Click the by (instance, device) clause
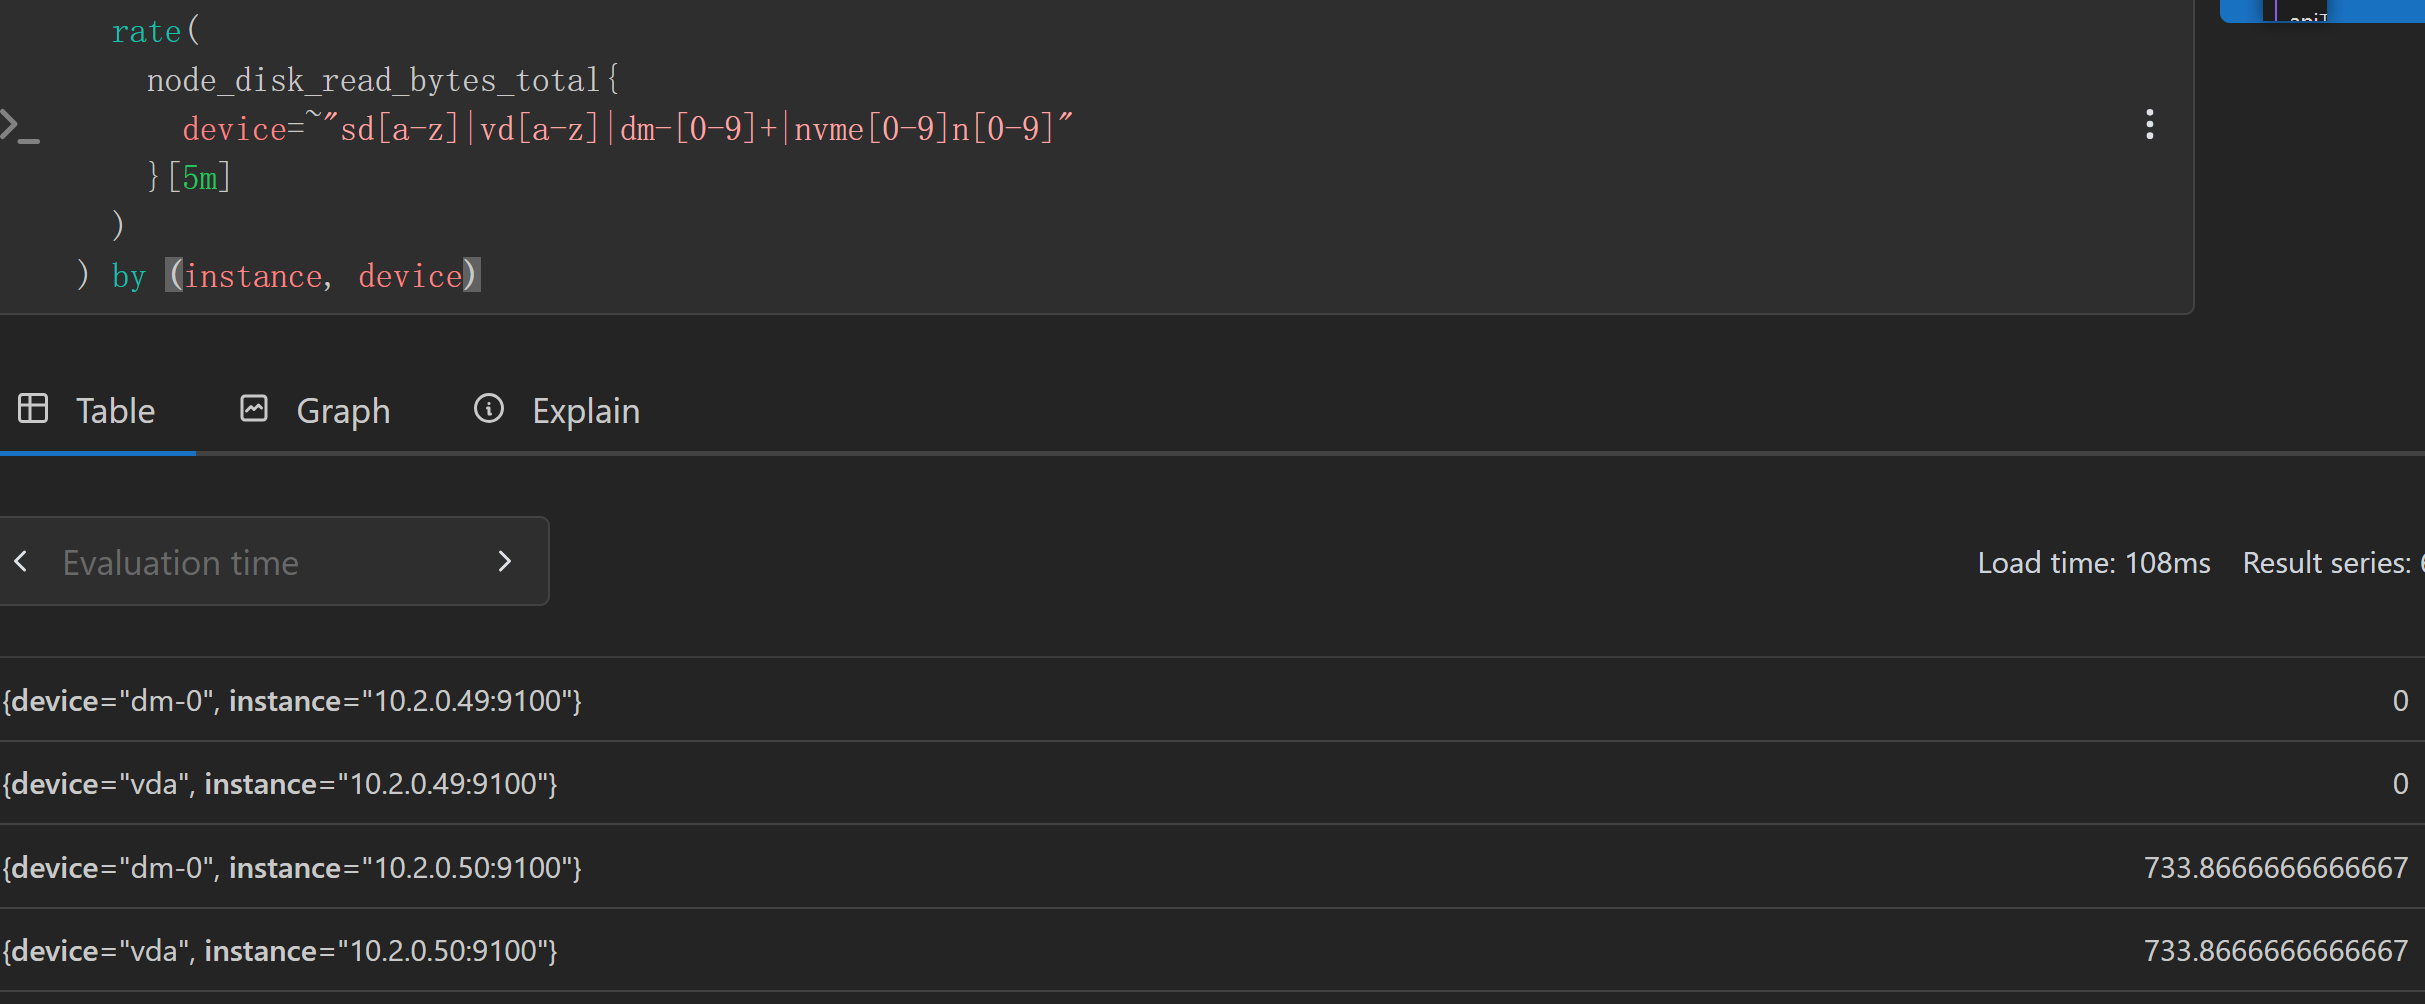The image size is (2425, 1004). point(296,275)
